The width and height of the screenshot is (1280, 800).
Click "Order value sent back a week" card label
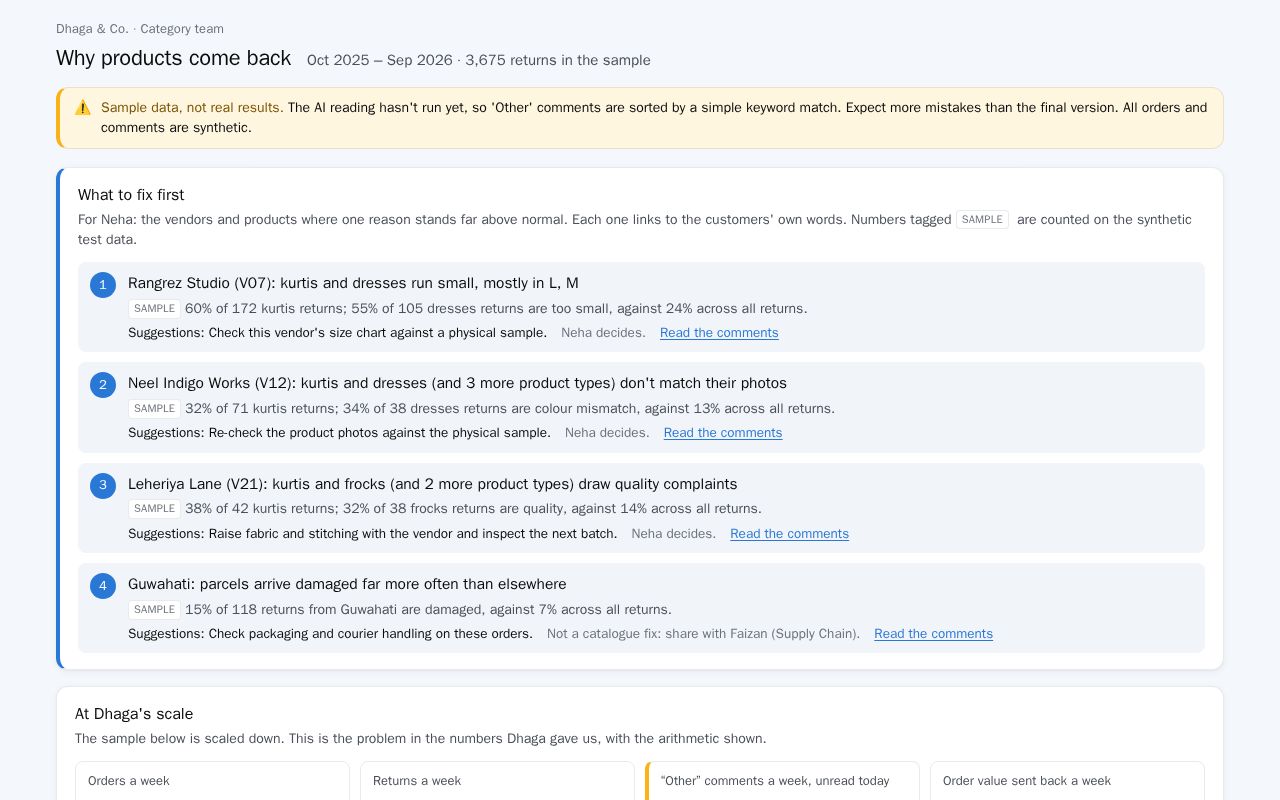[x=1027, y=781]
